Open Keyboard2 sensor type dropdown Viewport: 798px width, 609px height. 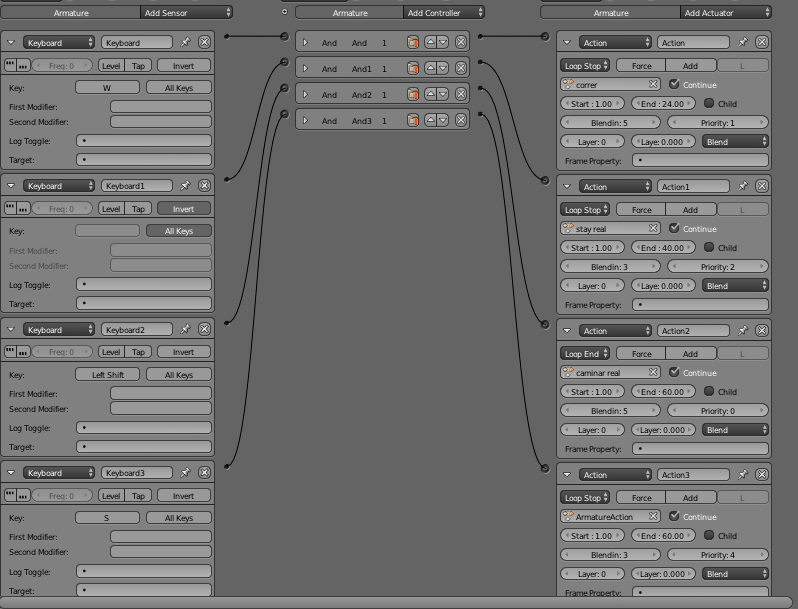click(59, 329)
